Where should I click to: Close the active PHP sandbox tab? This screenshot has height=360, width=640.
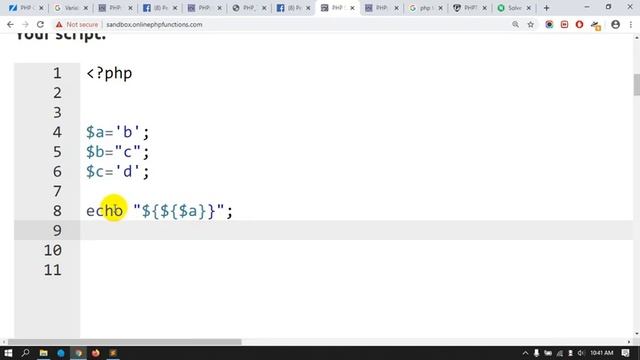(x=352, y=8)
